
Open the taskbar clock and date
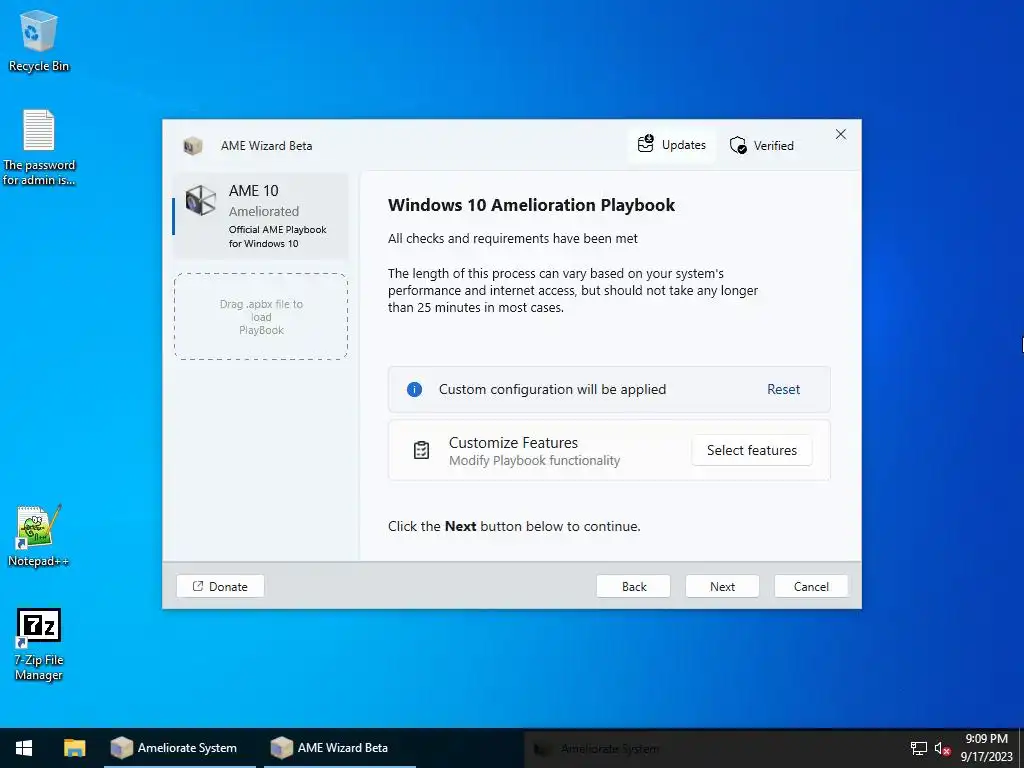986,748
